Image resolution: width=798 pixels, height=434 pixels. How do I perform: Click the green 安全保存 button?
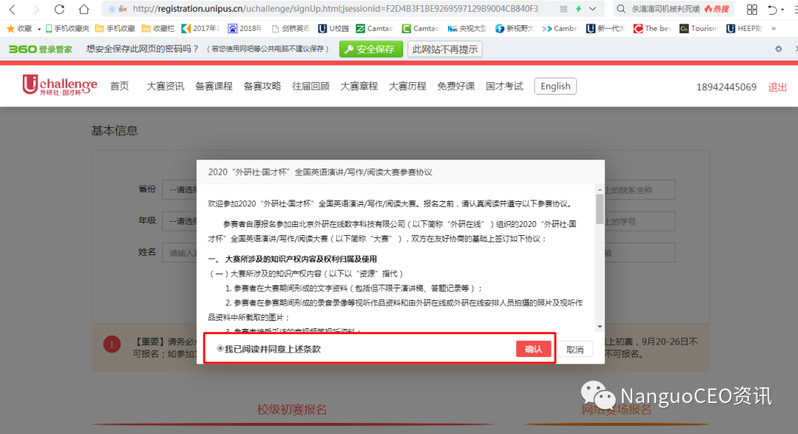coord(370,49)
